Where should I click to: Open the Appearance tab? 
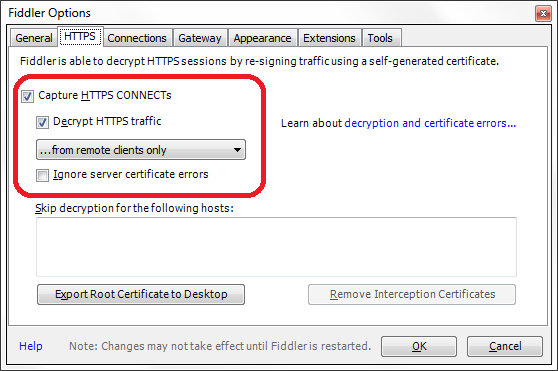(263, 38)
